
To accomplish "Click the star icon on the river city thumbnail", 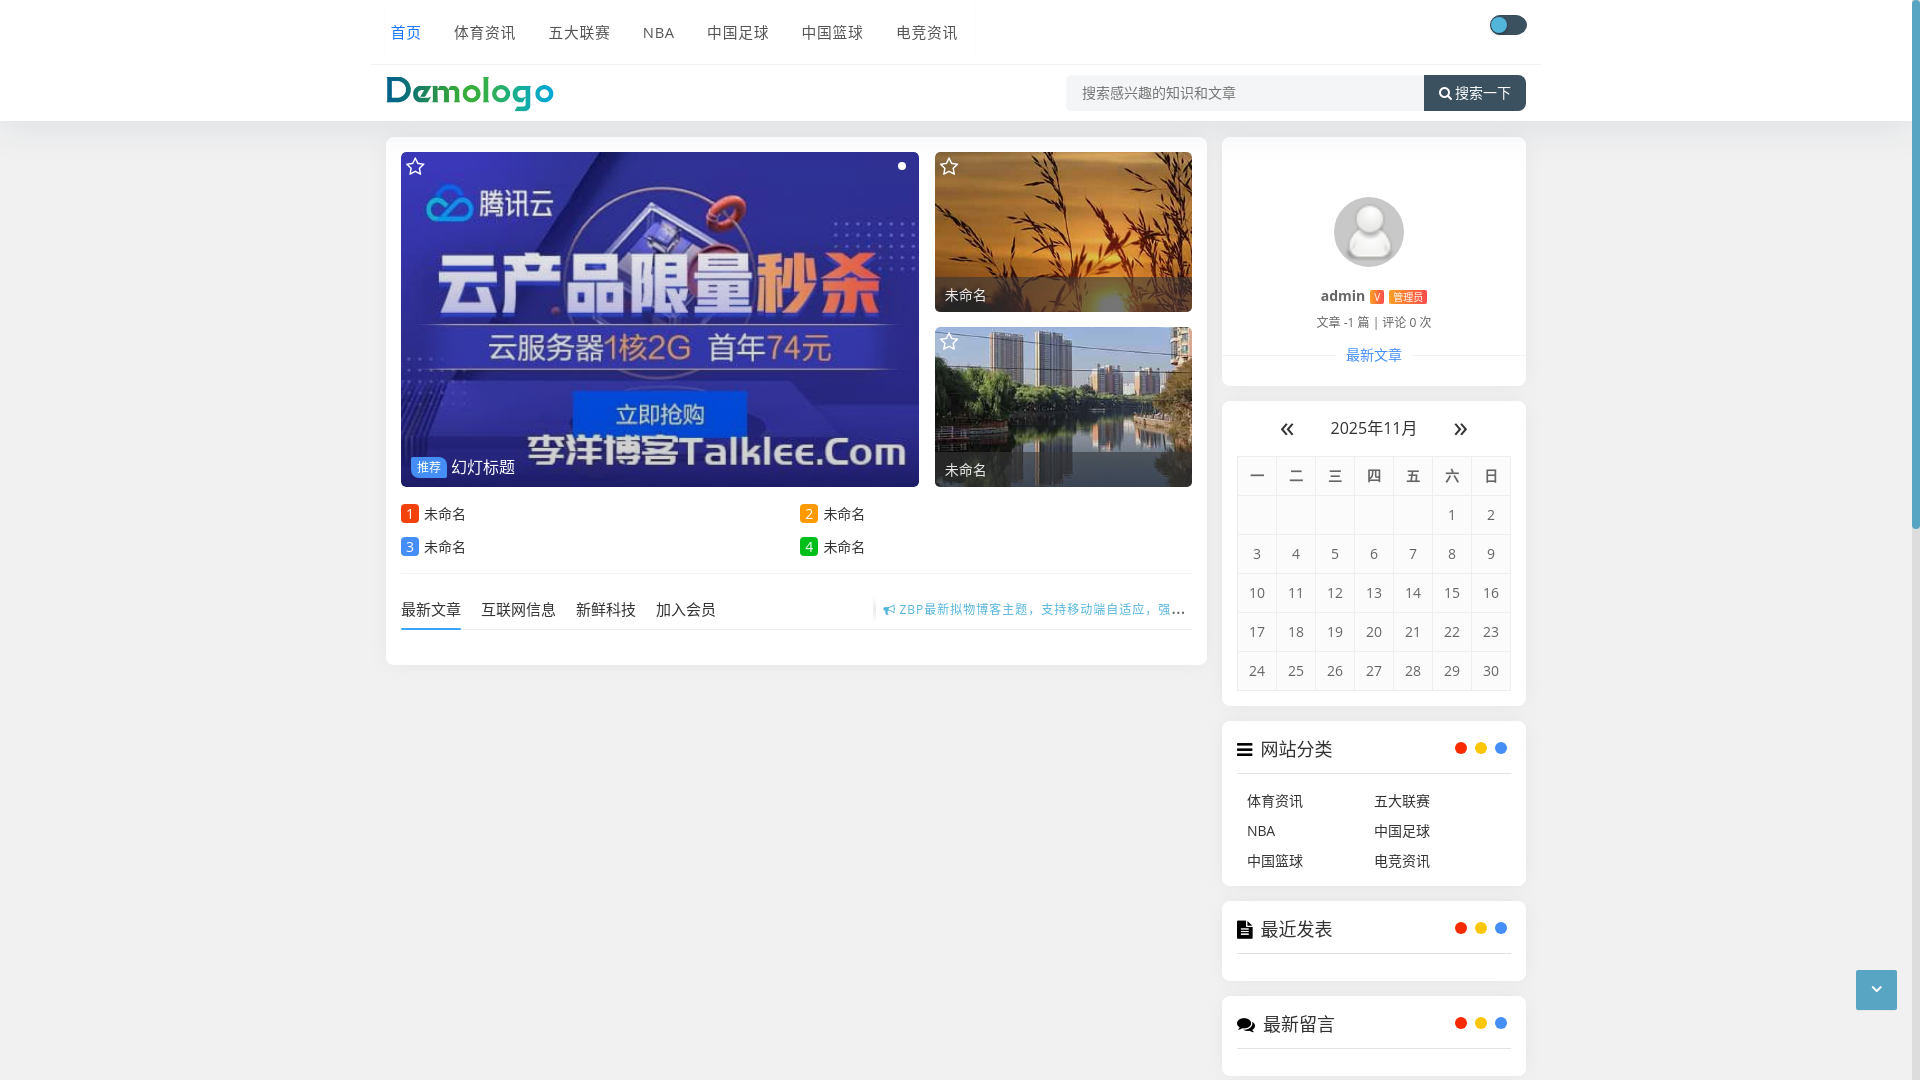I will pos(949,342).
